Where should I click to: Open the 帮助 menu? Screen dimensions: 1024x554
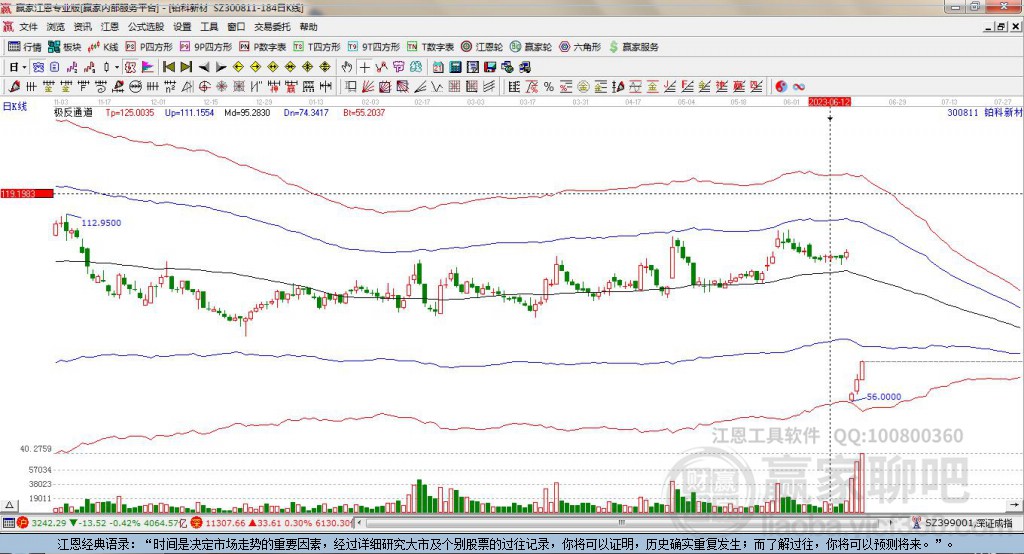pos(308,27)
